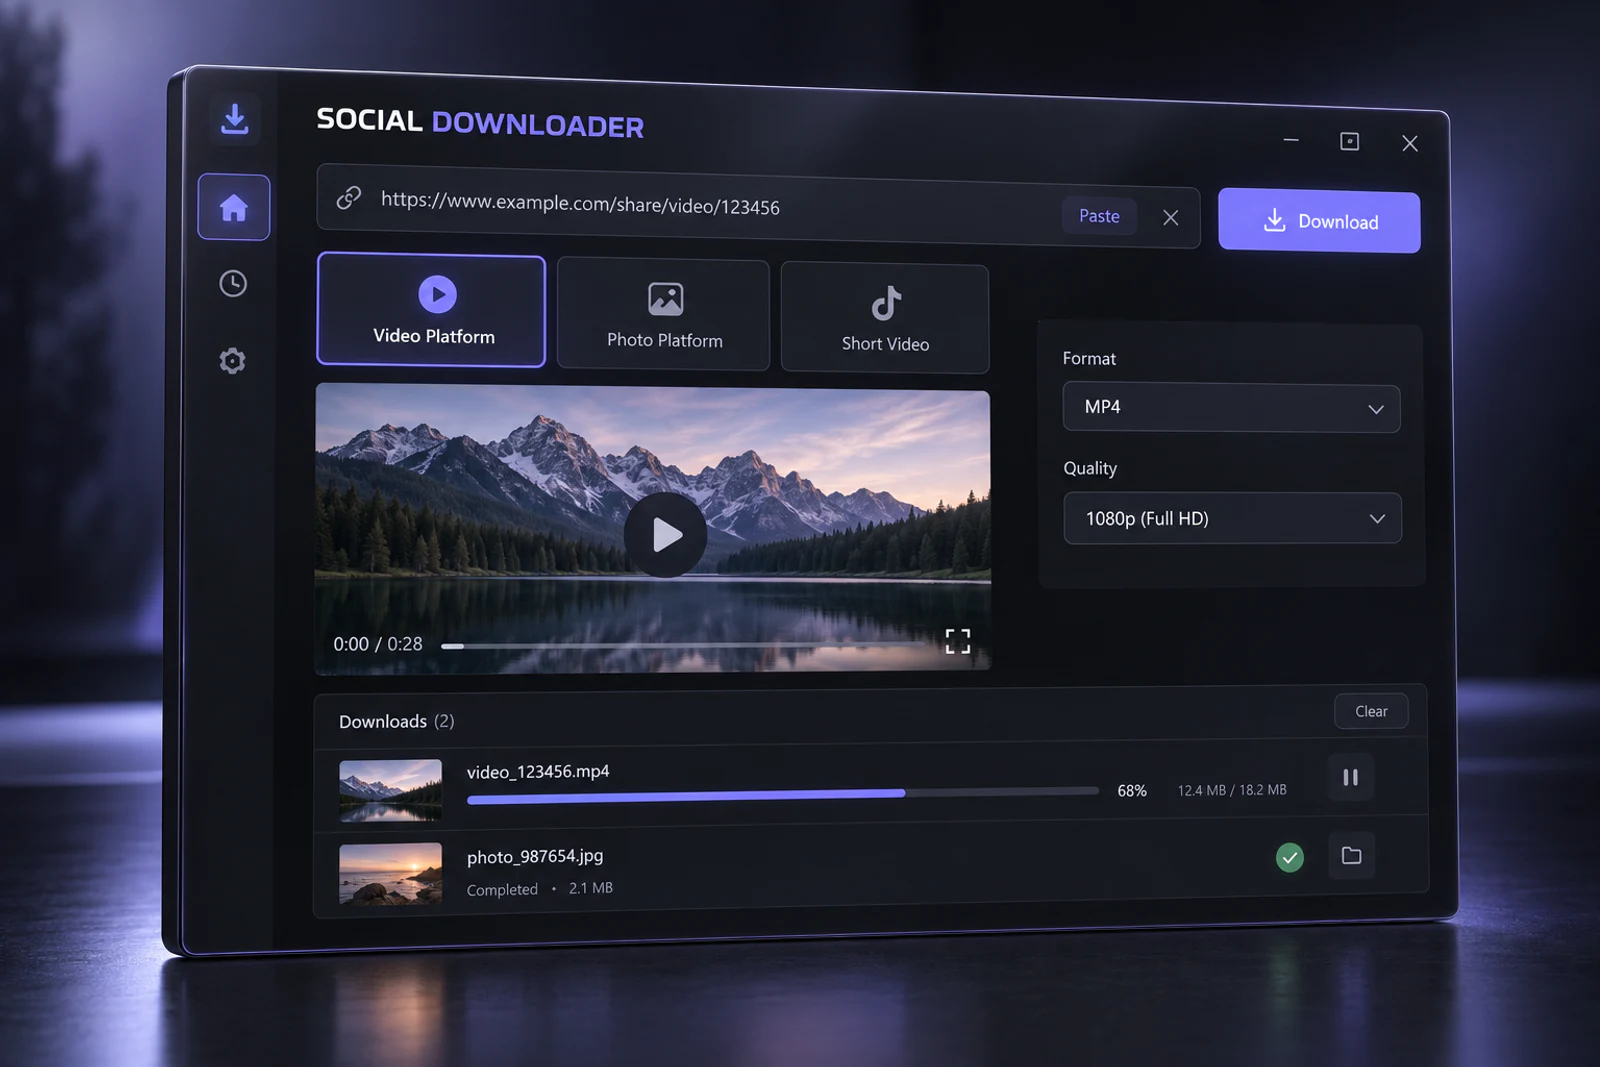The width and height of the screenshot is (1600, 1067).
Task: Switch to Photo Platform tab
Action: tap(664, 315)
